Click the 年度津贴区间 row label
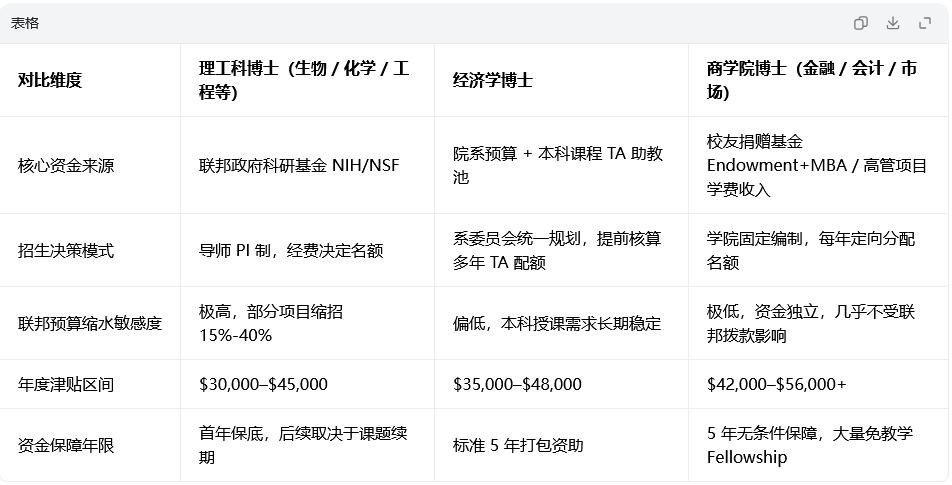Image resolution: width=952 pixels, height=485 pixels. pos(66,384)
